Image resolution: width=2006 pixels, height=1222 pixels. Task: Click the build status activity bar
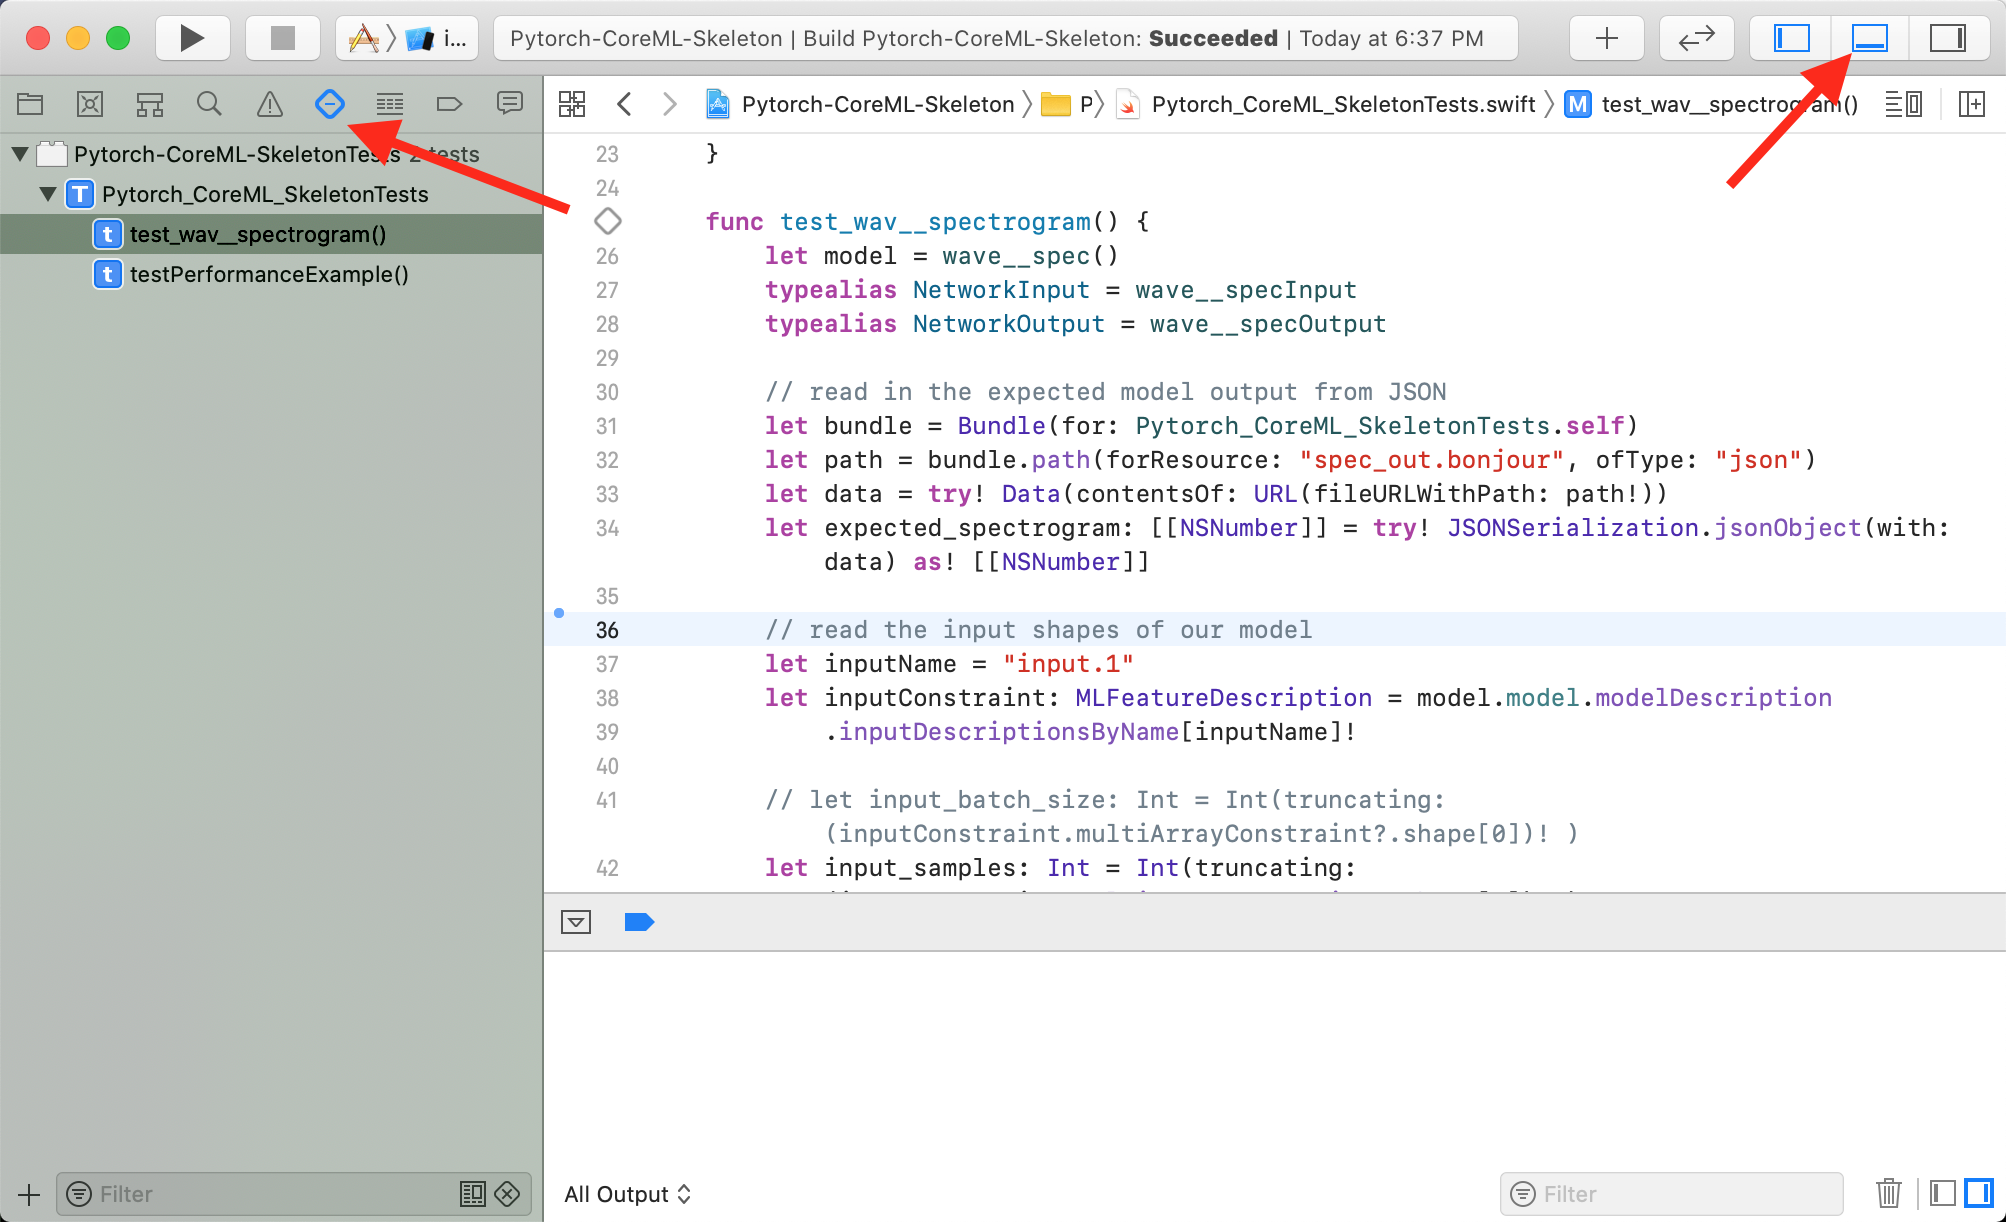(1005, 38)
